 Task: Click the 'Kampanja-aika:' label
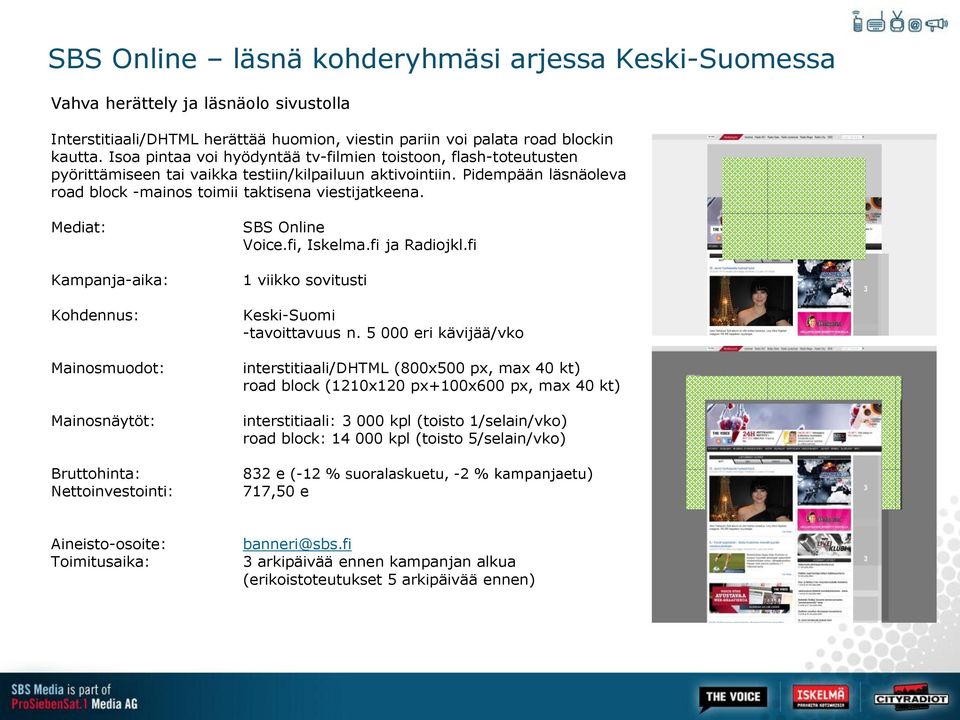pos(110,280)
